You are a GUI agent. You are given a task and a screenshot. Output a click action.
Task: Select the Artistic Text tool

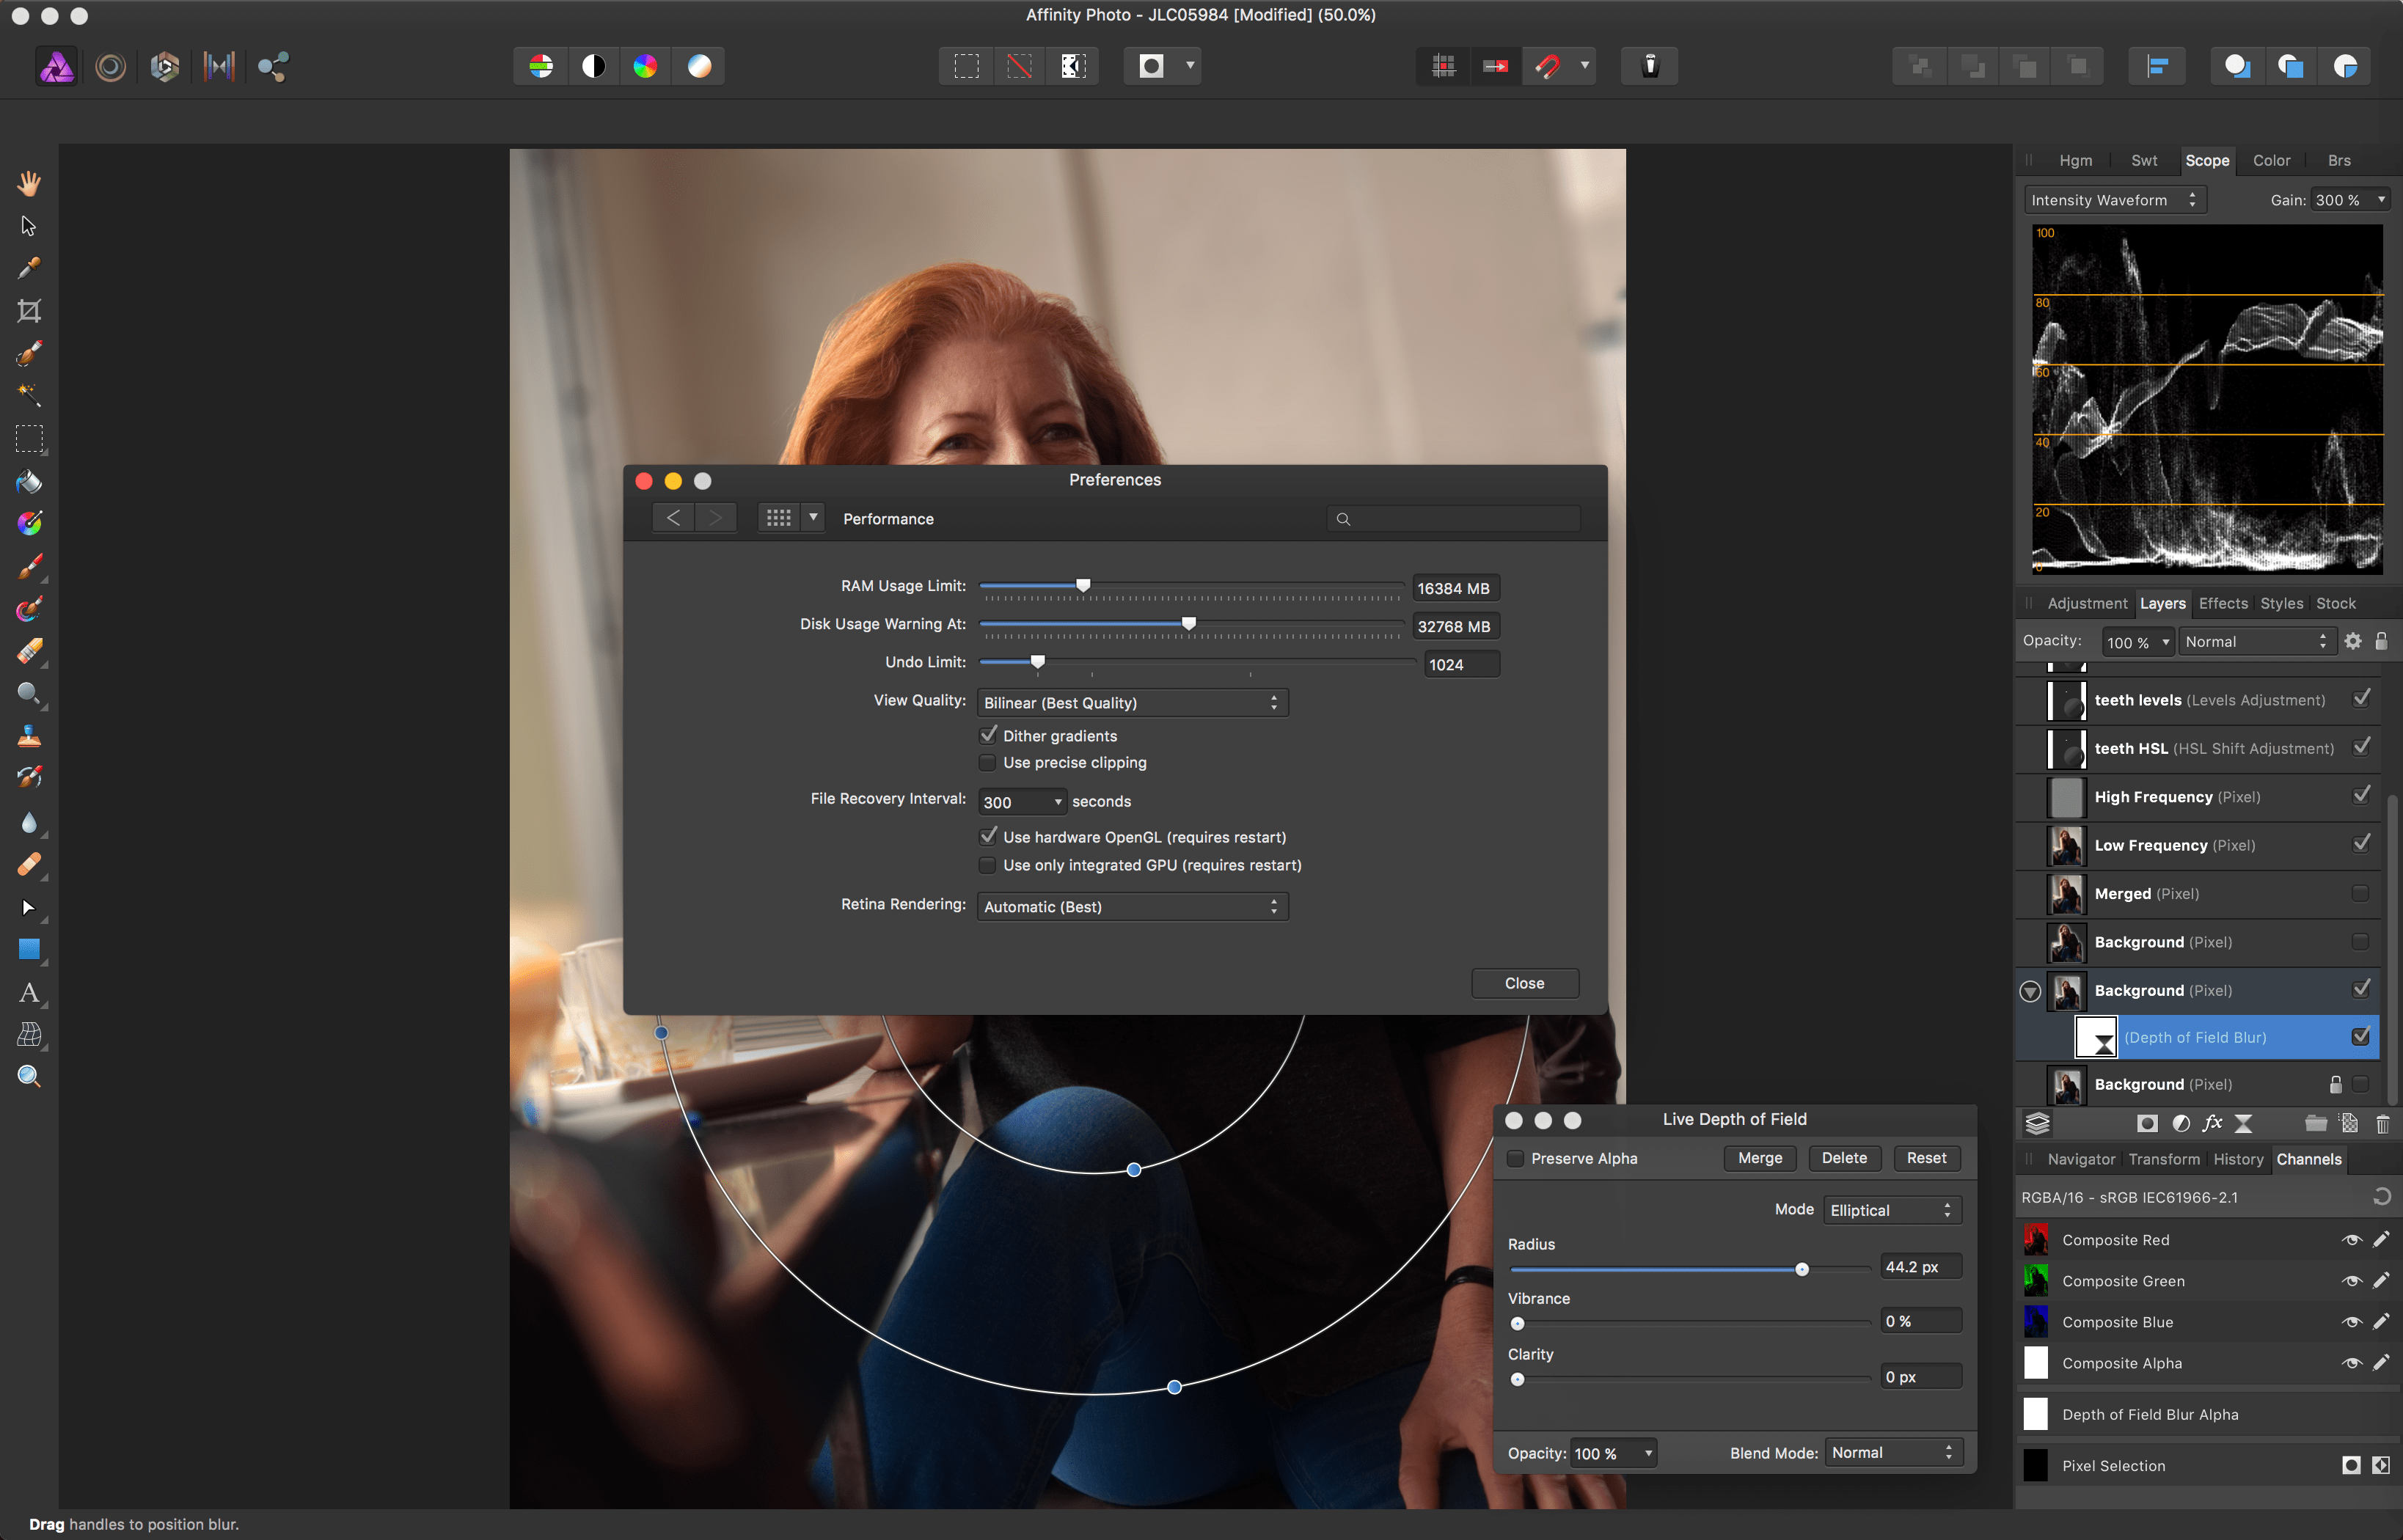click(x=29, y=993)
